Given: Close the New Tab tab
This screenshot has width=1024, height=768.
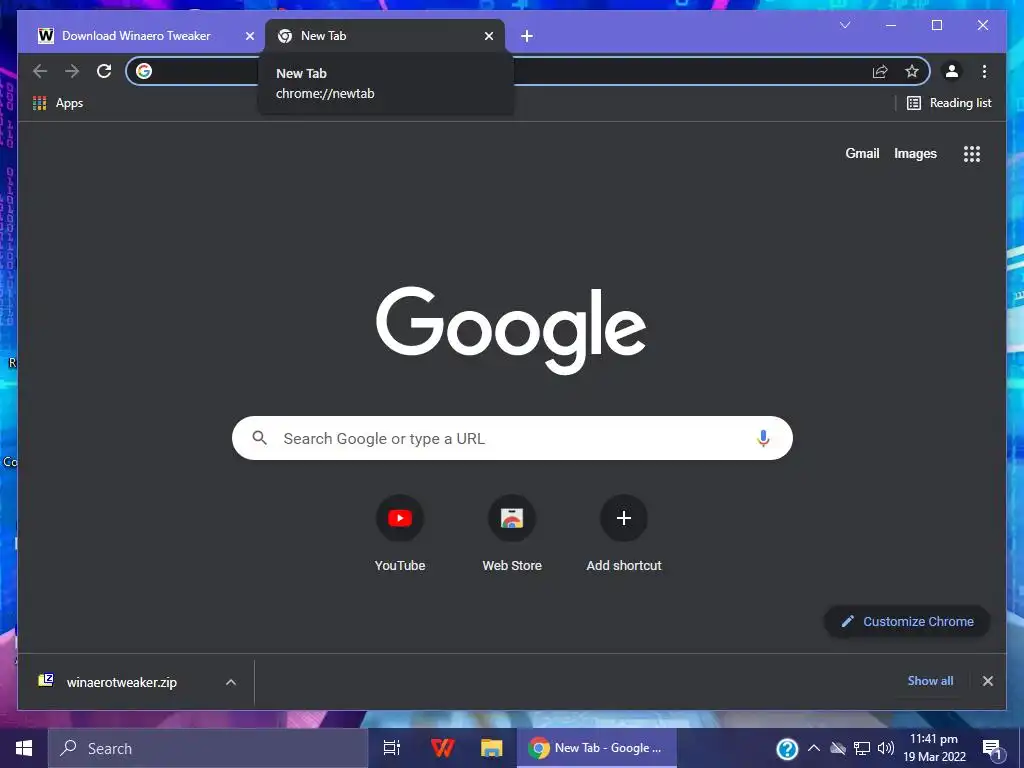Looking at the screenshot, I should coord(488,37).
